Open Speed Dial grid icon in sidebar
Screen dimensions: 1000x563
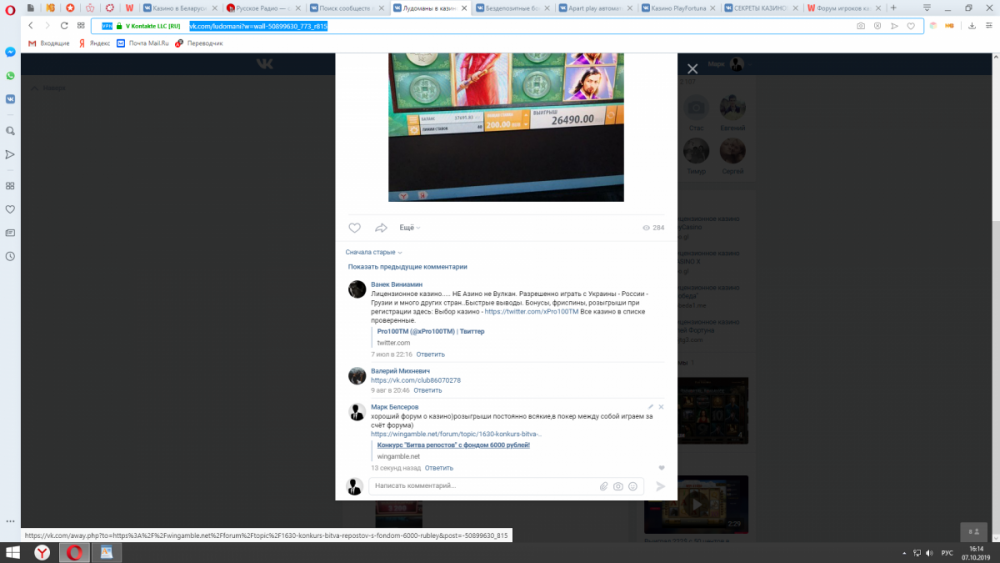coord(10,186)
